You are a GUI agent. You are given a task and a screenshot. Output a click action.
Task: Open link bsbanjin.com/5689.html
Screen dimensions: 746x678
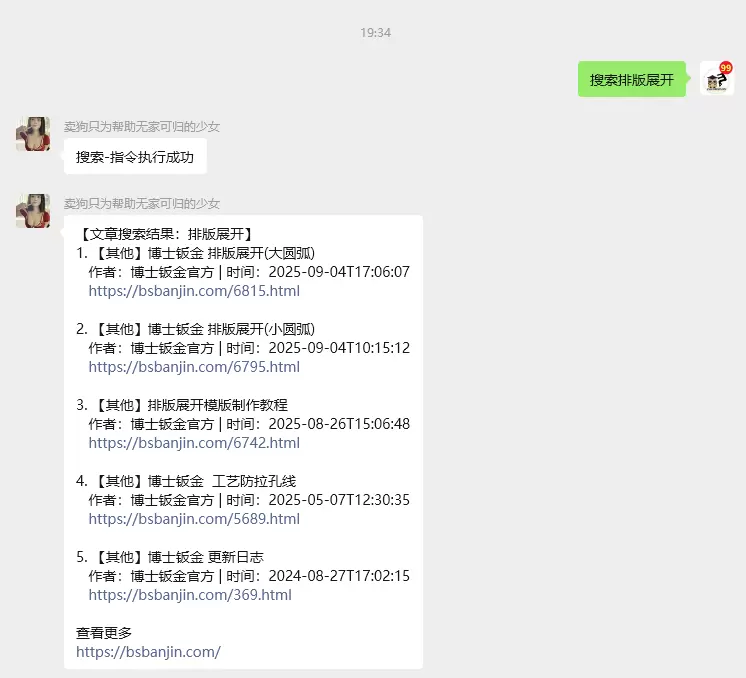[x=194, y=519]
